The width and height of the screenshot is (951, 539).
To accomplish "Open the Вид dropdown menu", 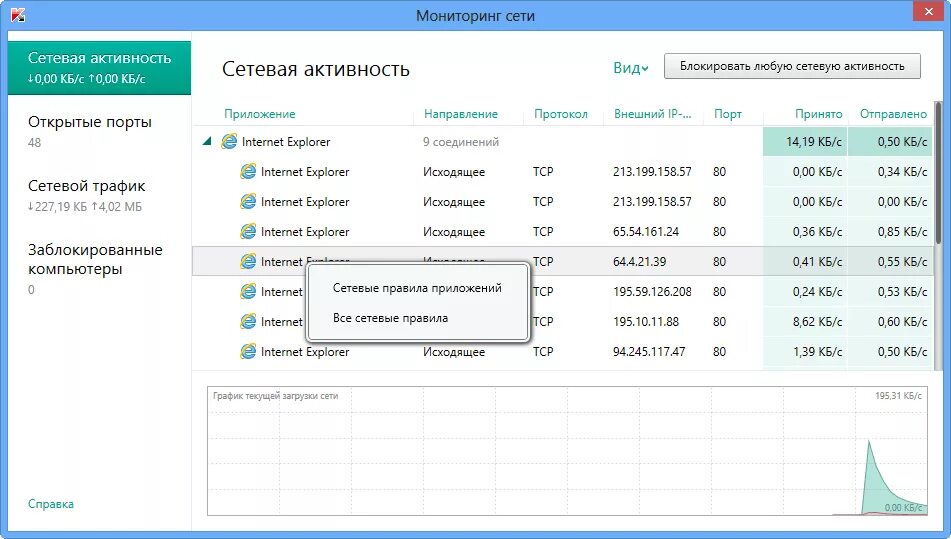I will click(x=631, y=68).
